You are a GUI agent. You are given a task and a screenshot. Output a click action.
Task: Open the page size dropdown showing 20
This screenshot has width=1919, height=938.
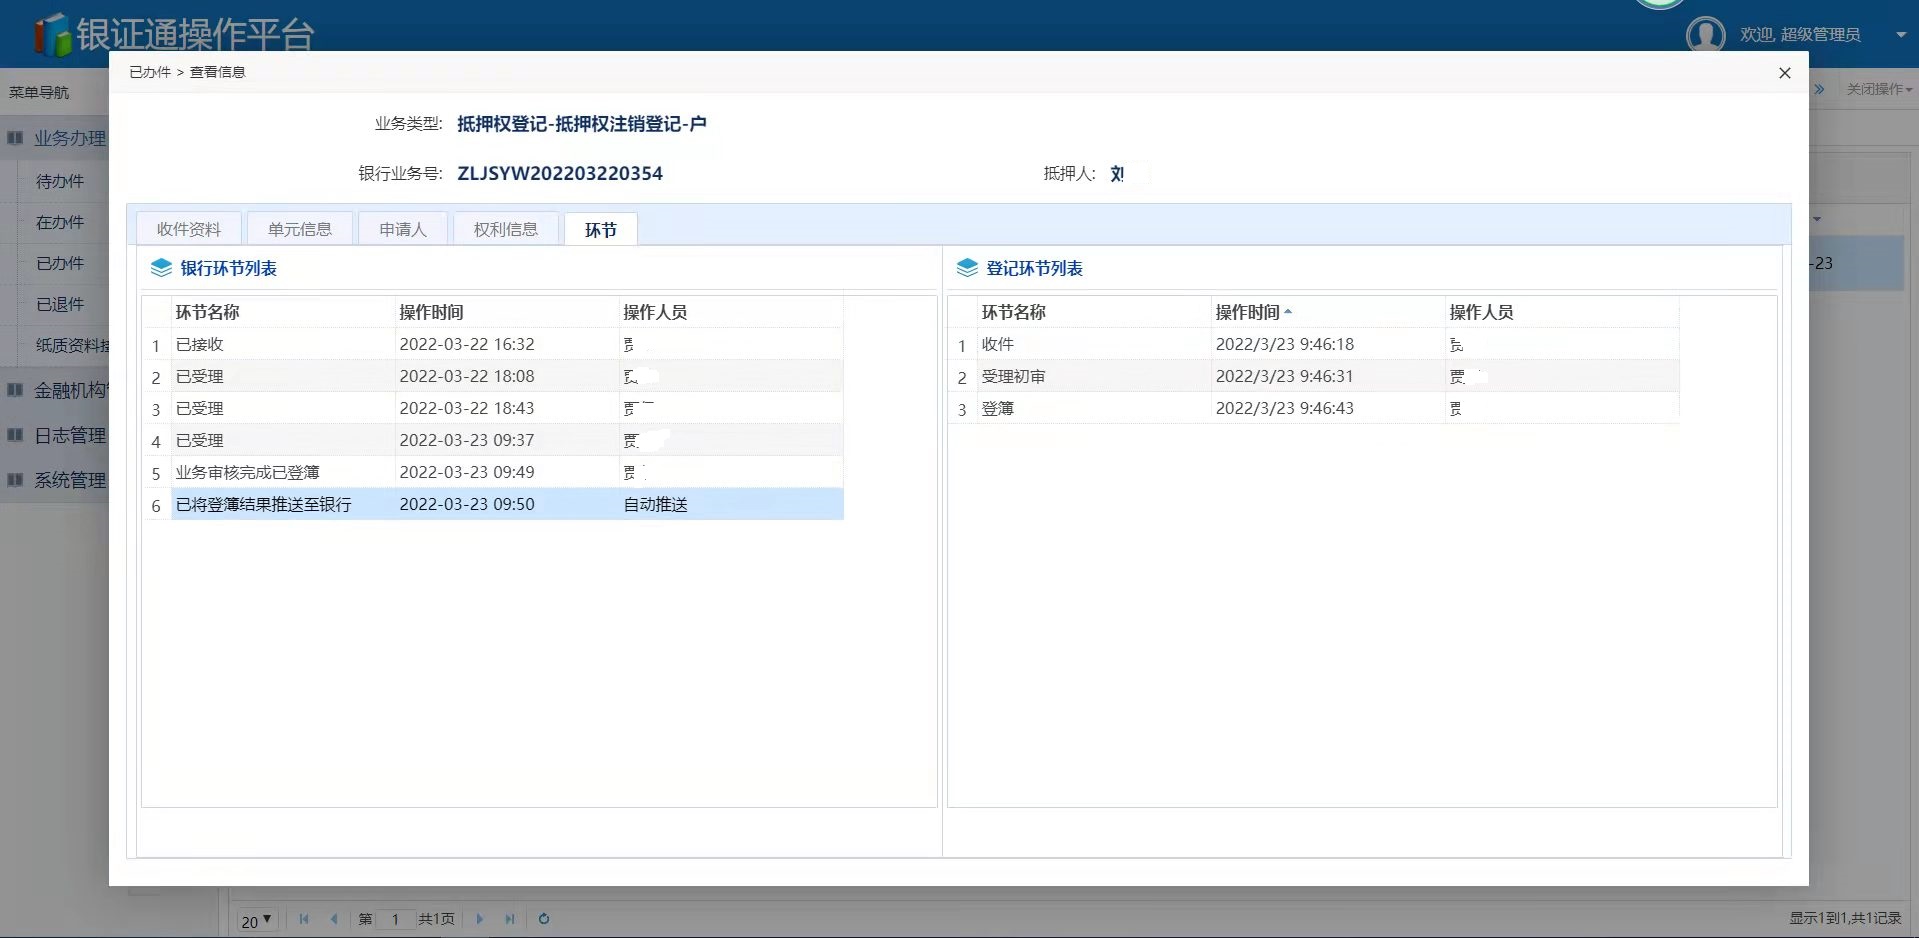[256, 920]
